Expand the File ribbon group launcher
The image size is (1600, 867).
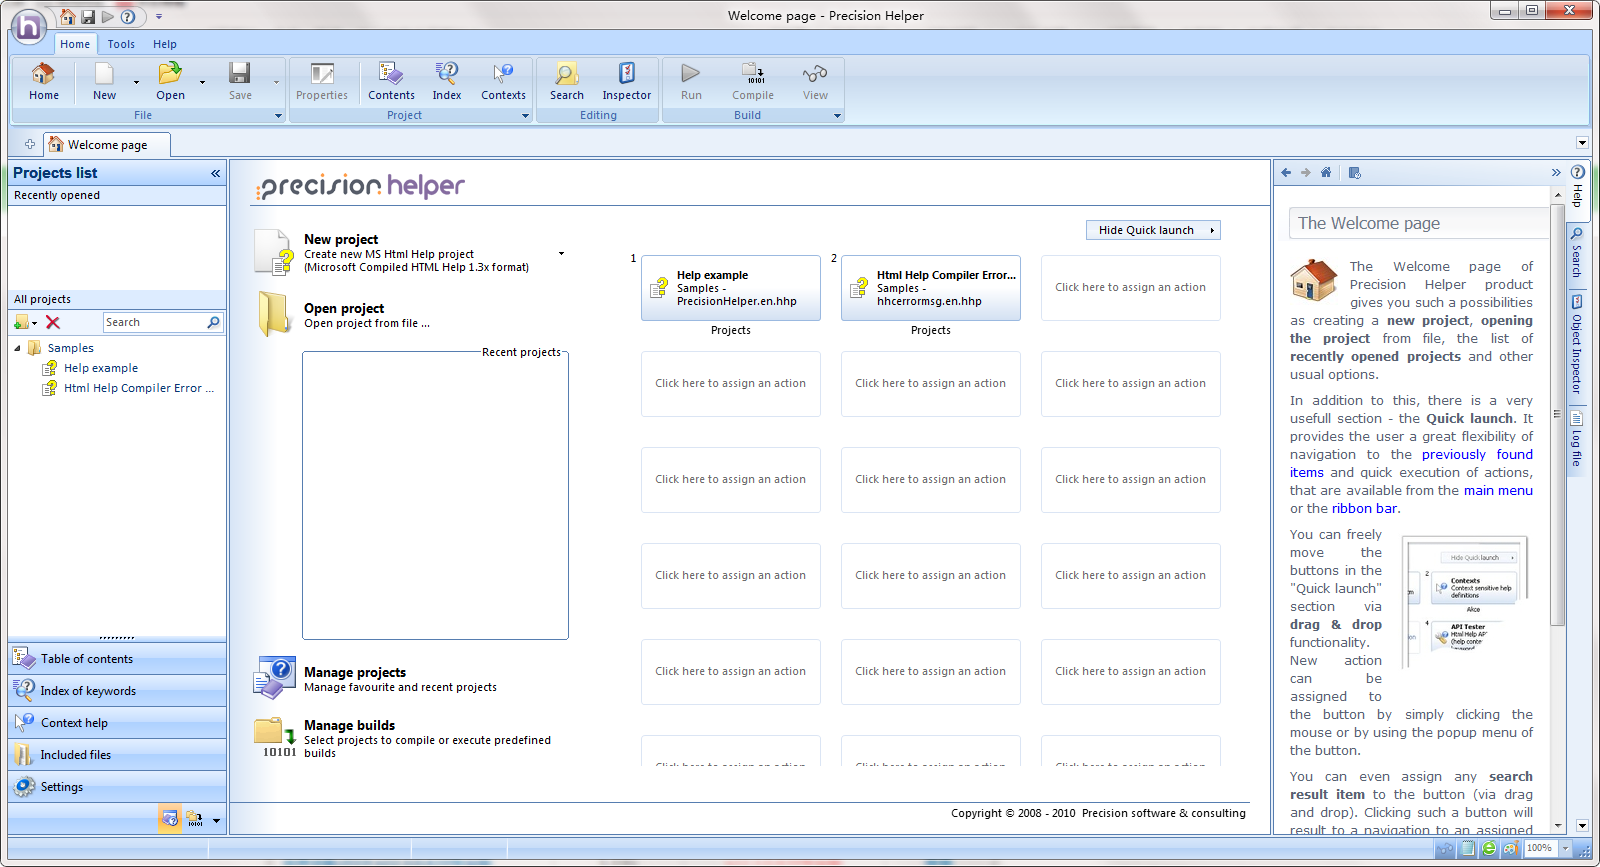click(278, 116)
